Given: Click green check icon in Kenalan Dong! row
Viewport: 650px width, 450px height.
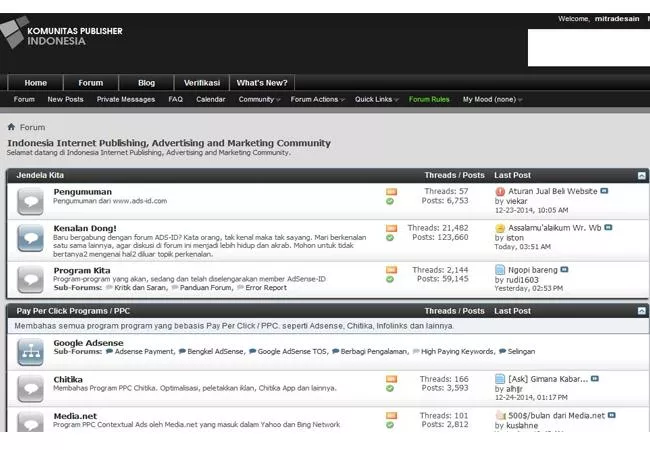Looking at the screenshot, I should click(390, 238).
